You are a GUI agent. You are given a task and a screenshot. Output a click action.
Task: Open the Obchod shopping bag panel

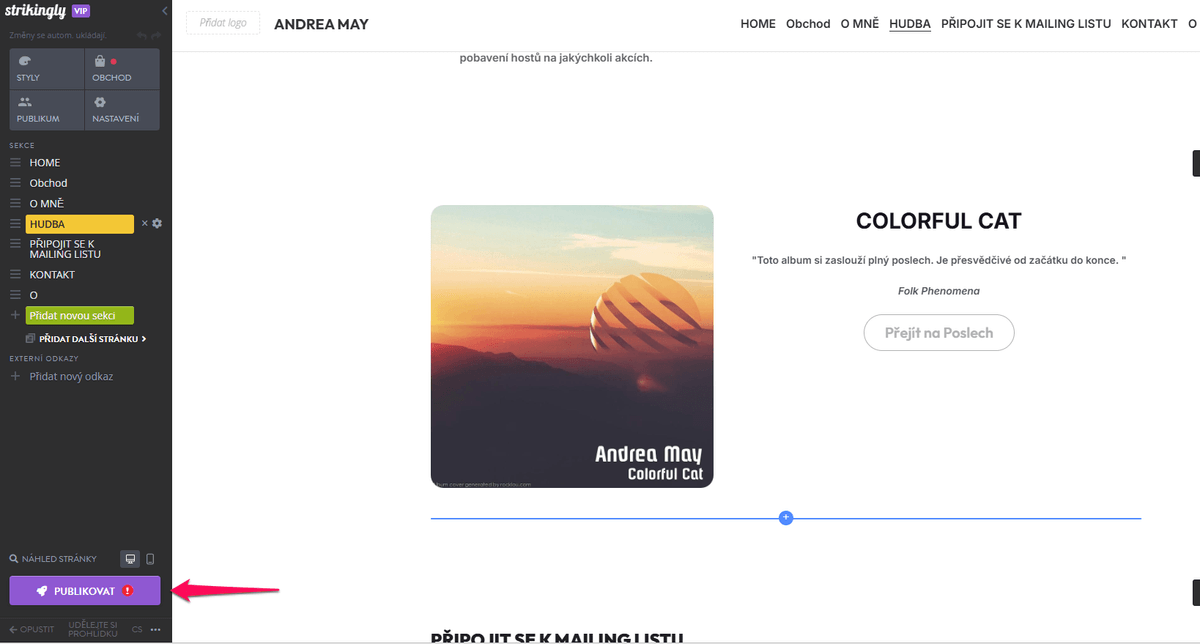coord(120,69)
